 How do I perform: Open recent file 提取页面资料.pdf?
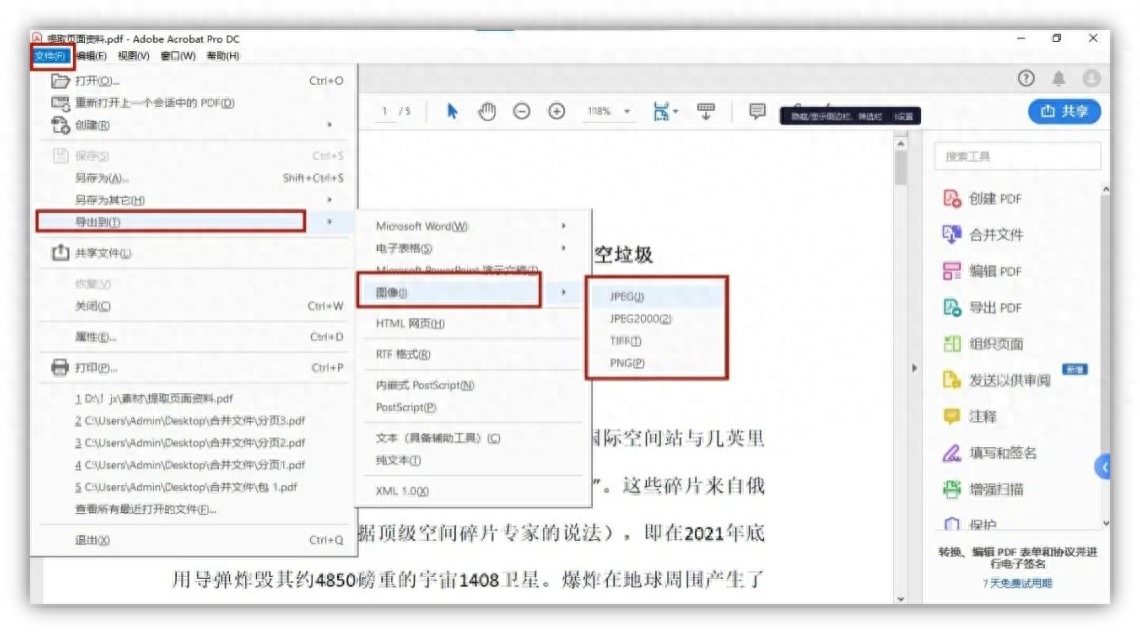click(x=154, y=398)
